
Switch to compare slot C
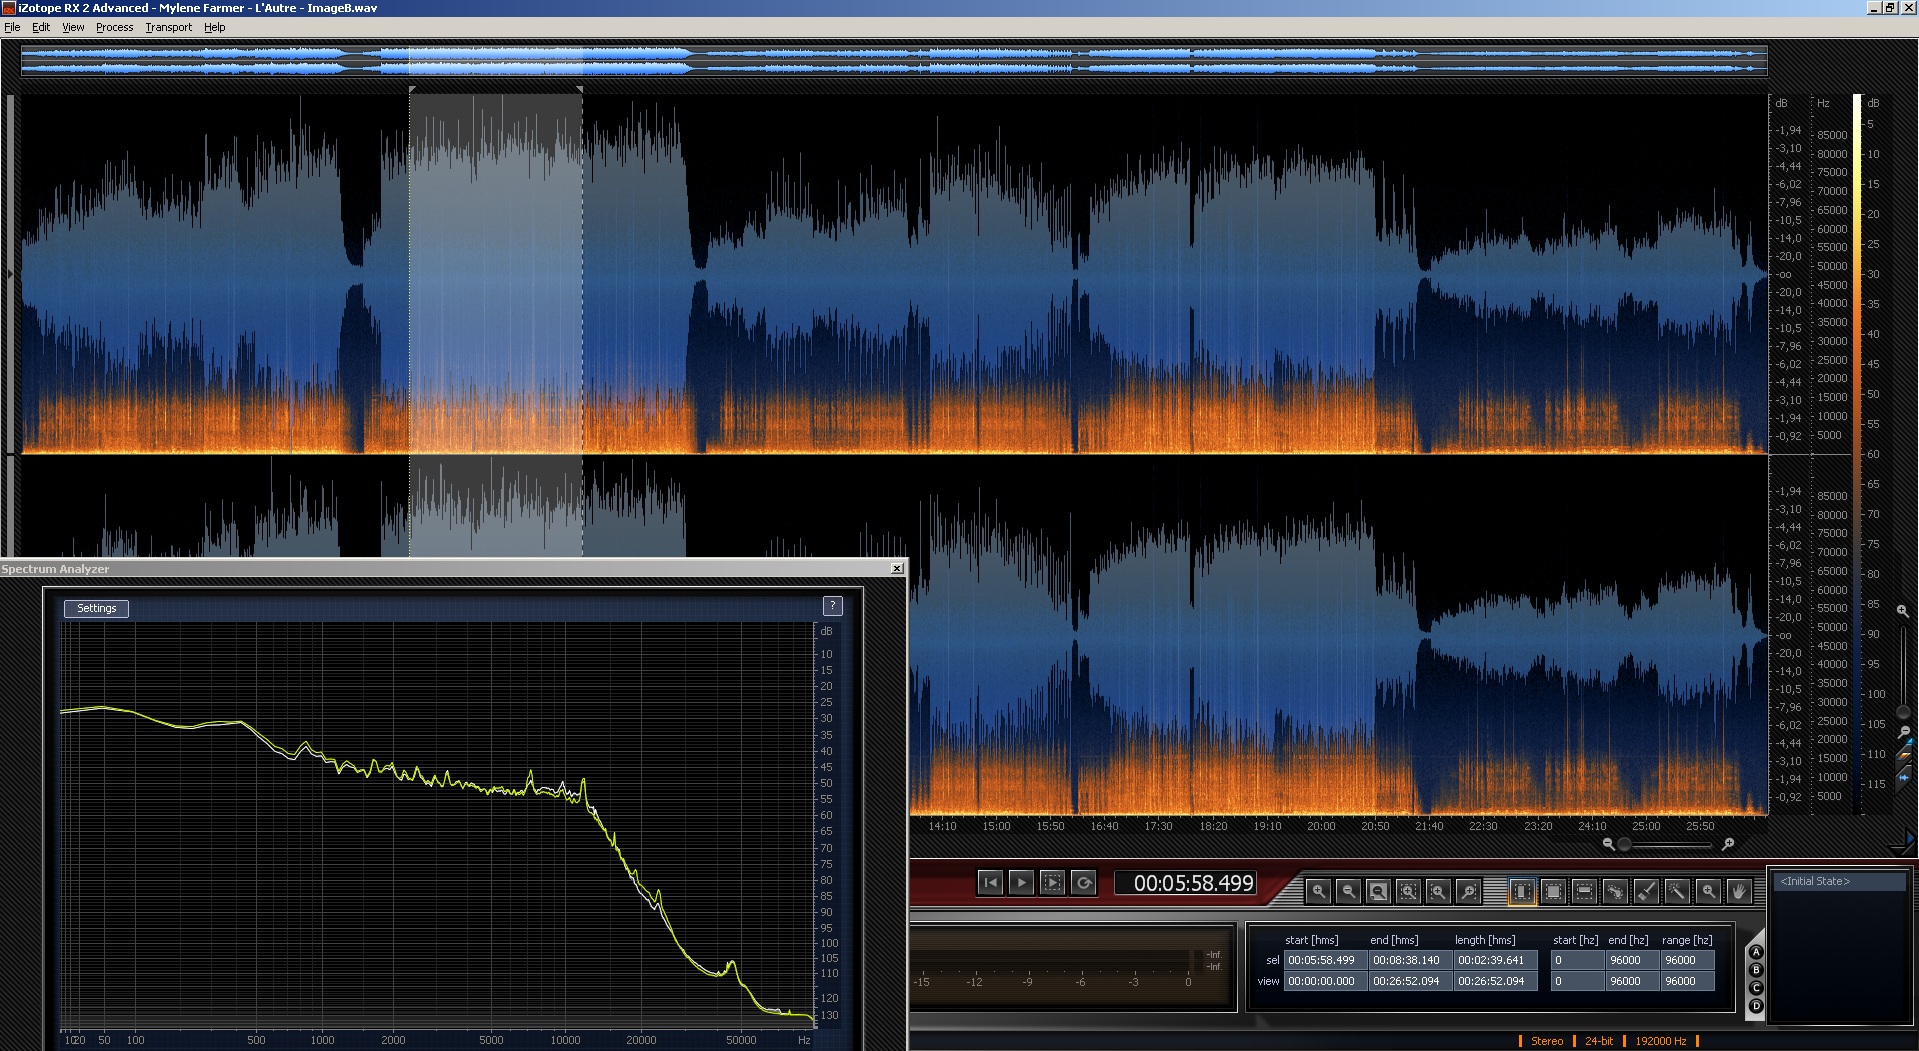click(x=1756, y=988)
